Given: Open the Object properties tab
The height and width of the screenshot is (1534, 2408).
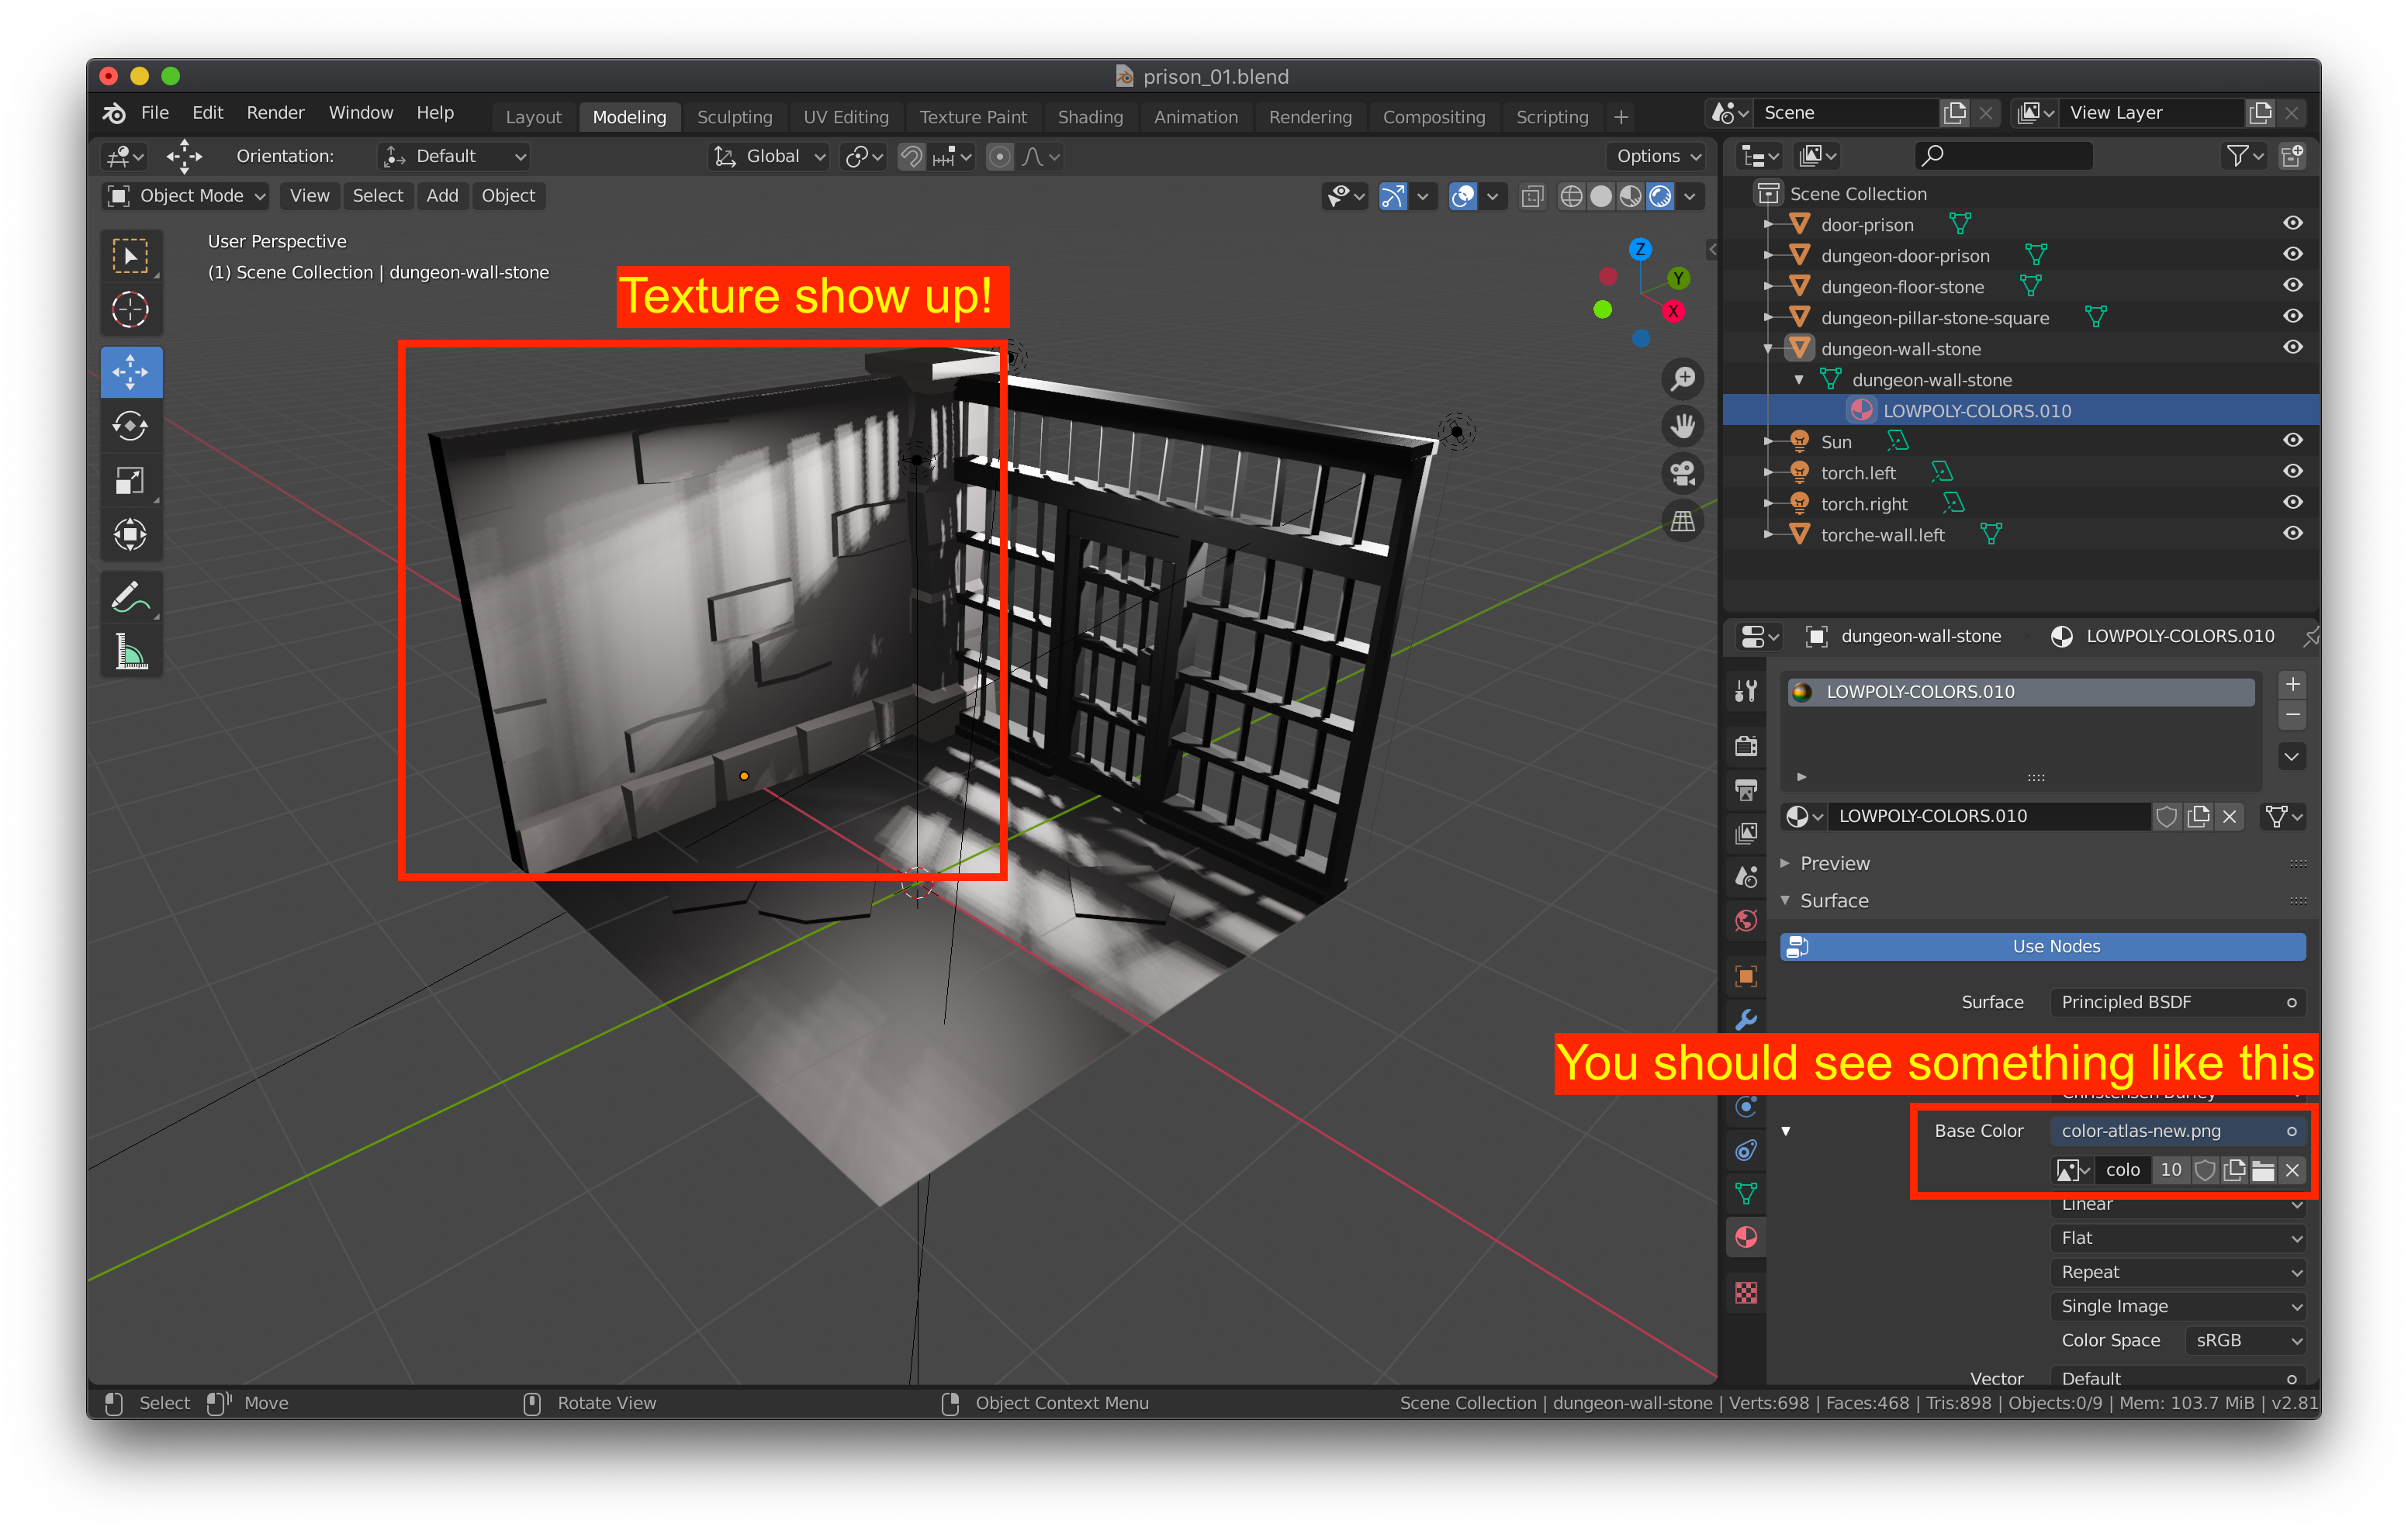Looking at the screenshot, I should [x=1746, y=976].
